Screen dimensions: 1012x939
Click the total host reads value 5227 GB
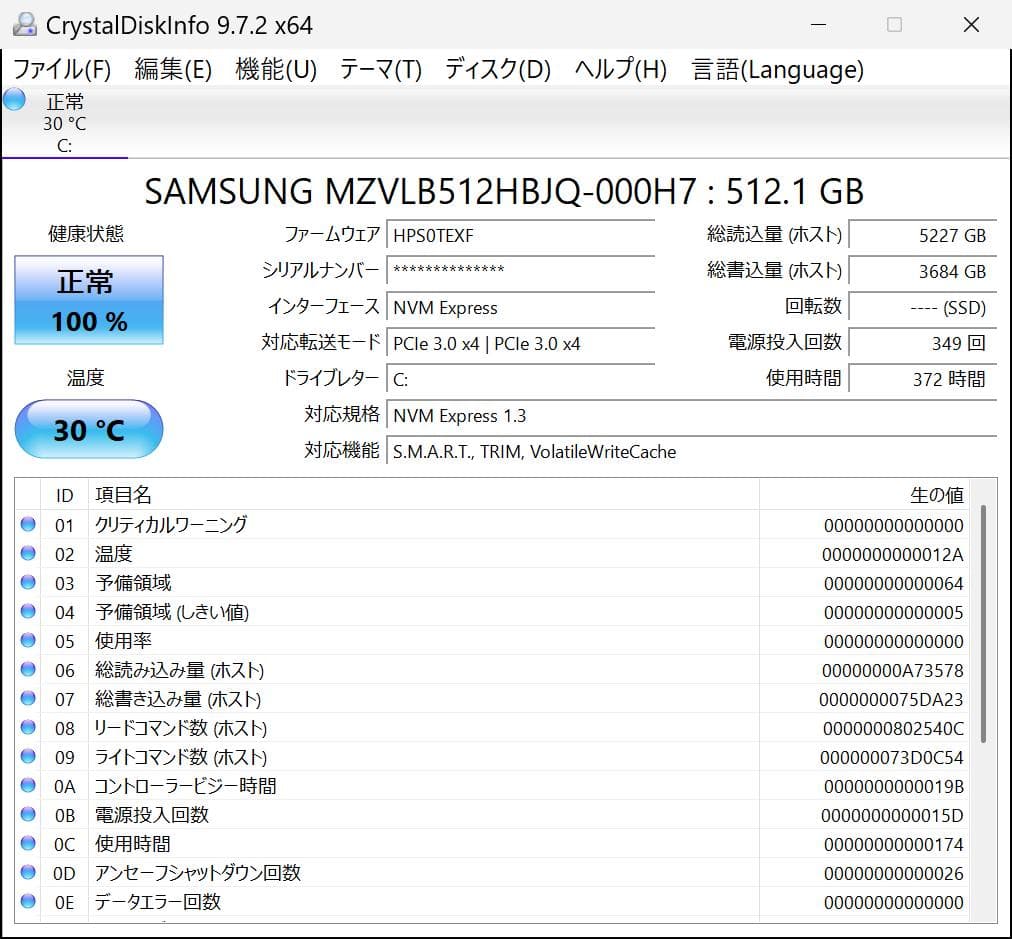pyautogui.click(x=922, y=235)
